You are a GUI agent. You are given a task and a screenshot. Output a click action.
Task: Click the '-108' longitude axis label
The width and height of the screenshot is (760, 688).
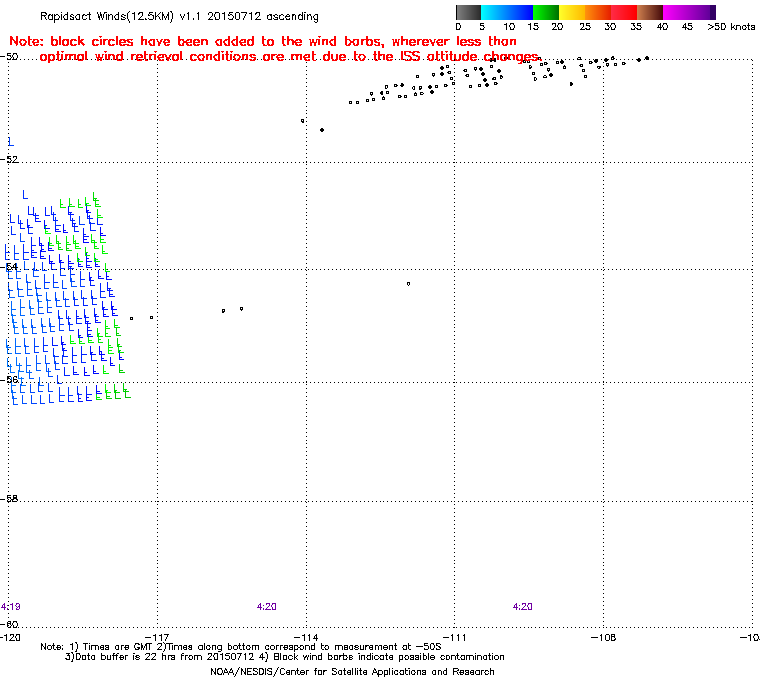(603, 638)
